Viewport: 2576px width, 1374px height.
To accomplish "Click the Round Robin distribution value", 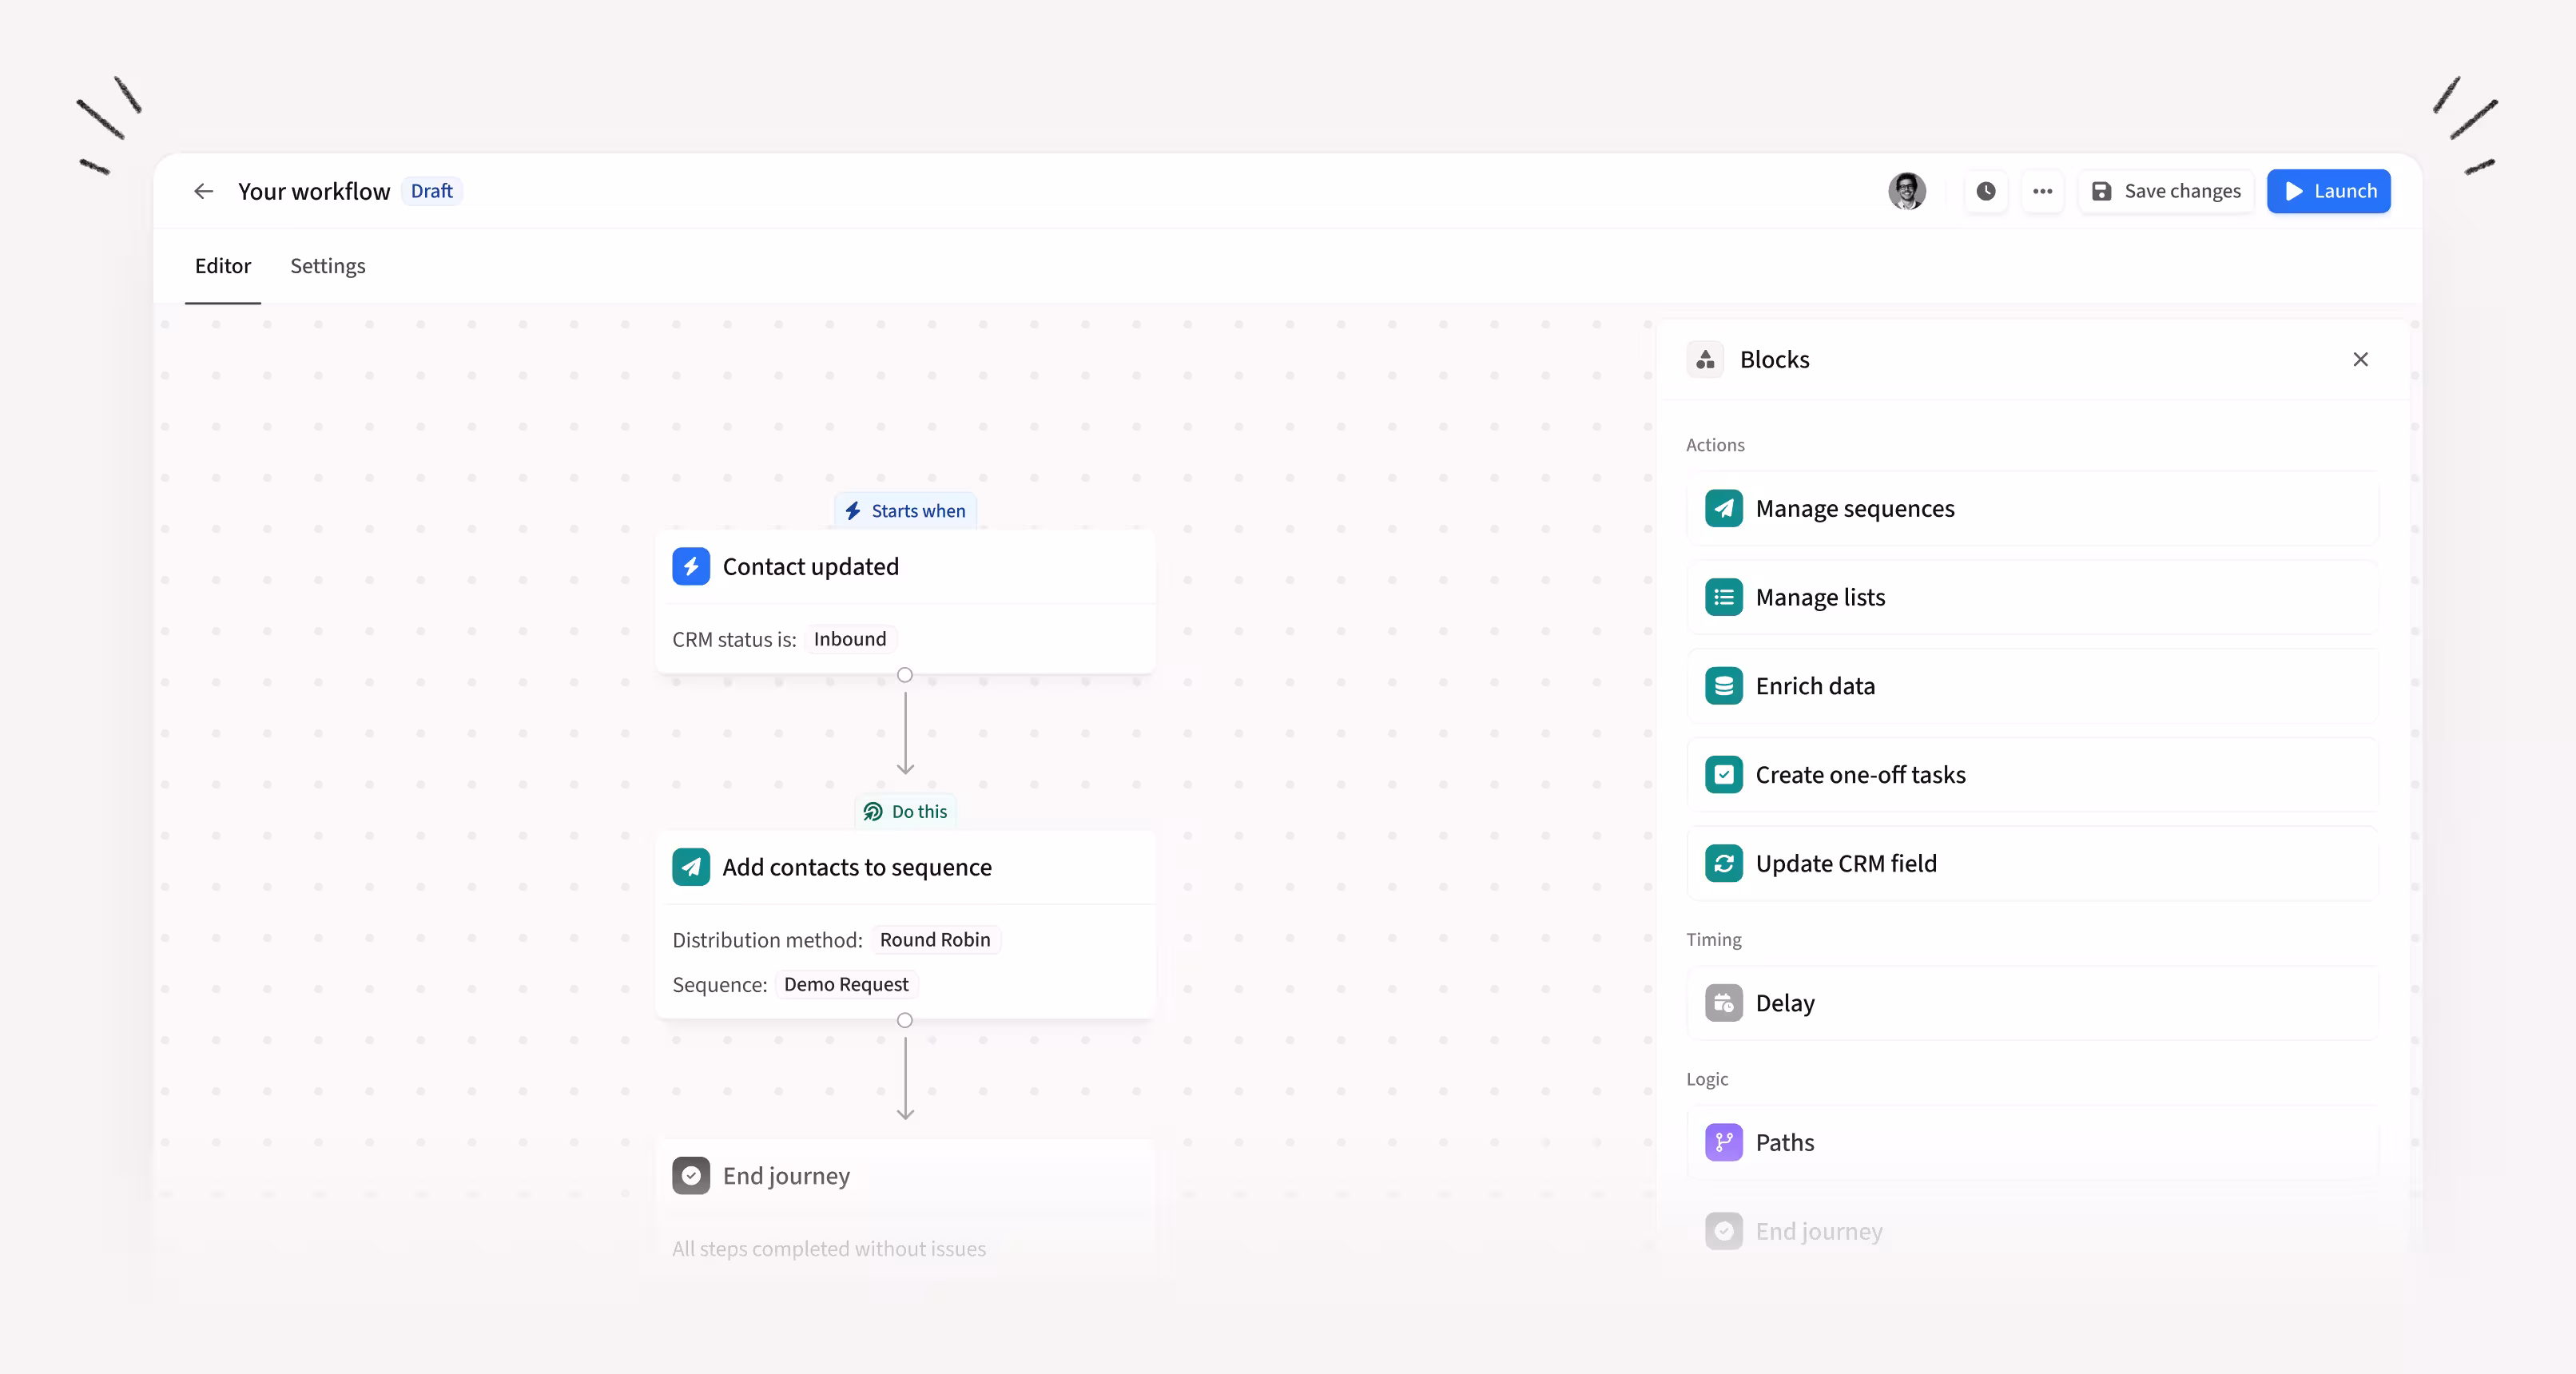I will [x=934, y=940].
